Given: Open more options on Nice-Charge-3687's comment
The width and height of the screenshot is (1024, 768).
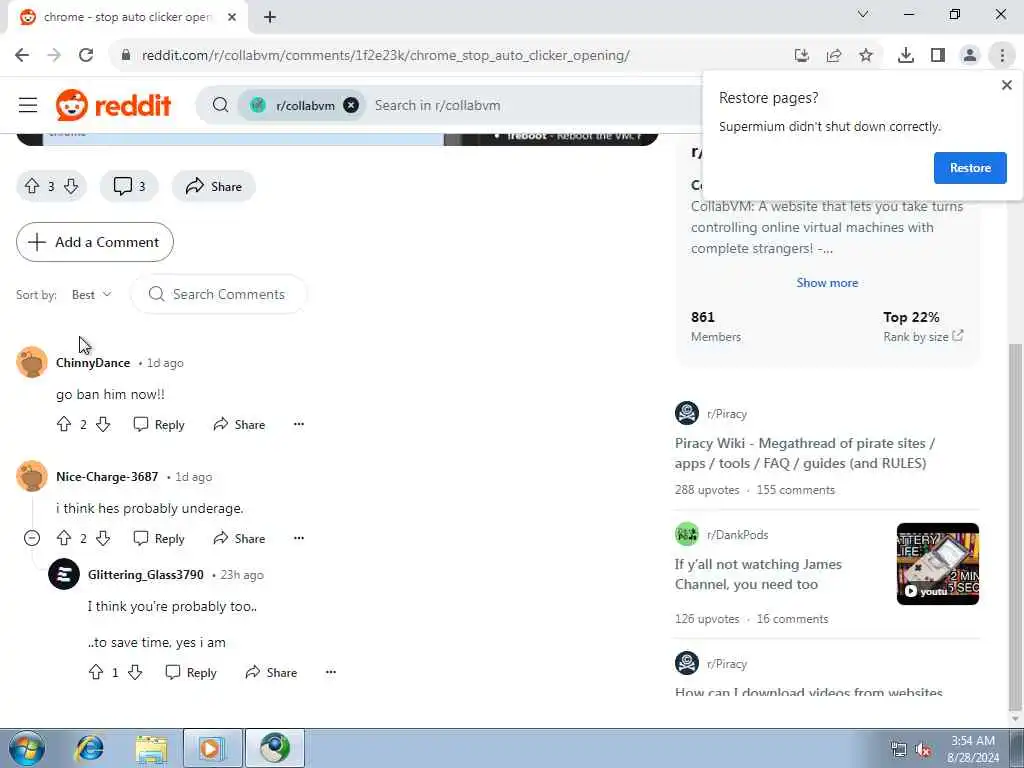Looking at the screenshot, I should coord(299,538).
